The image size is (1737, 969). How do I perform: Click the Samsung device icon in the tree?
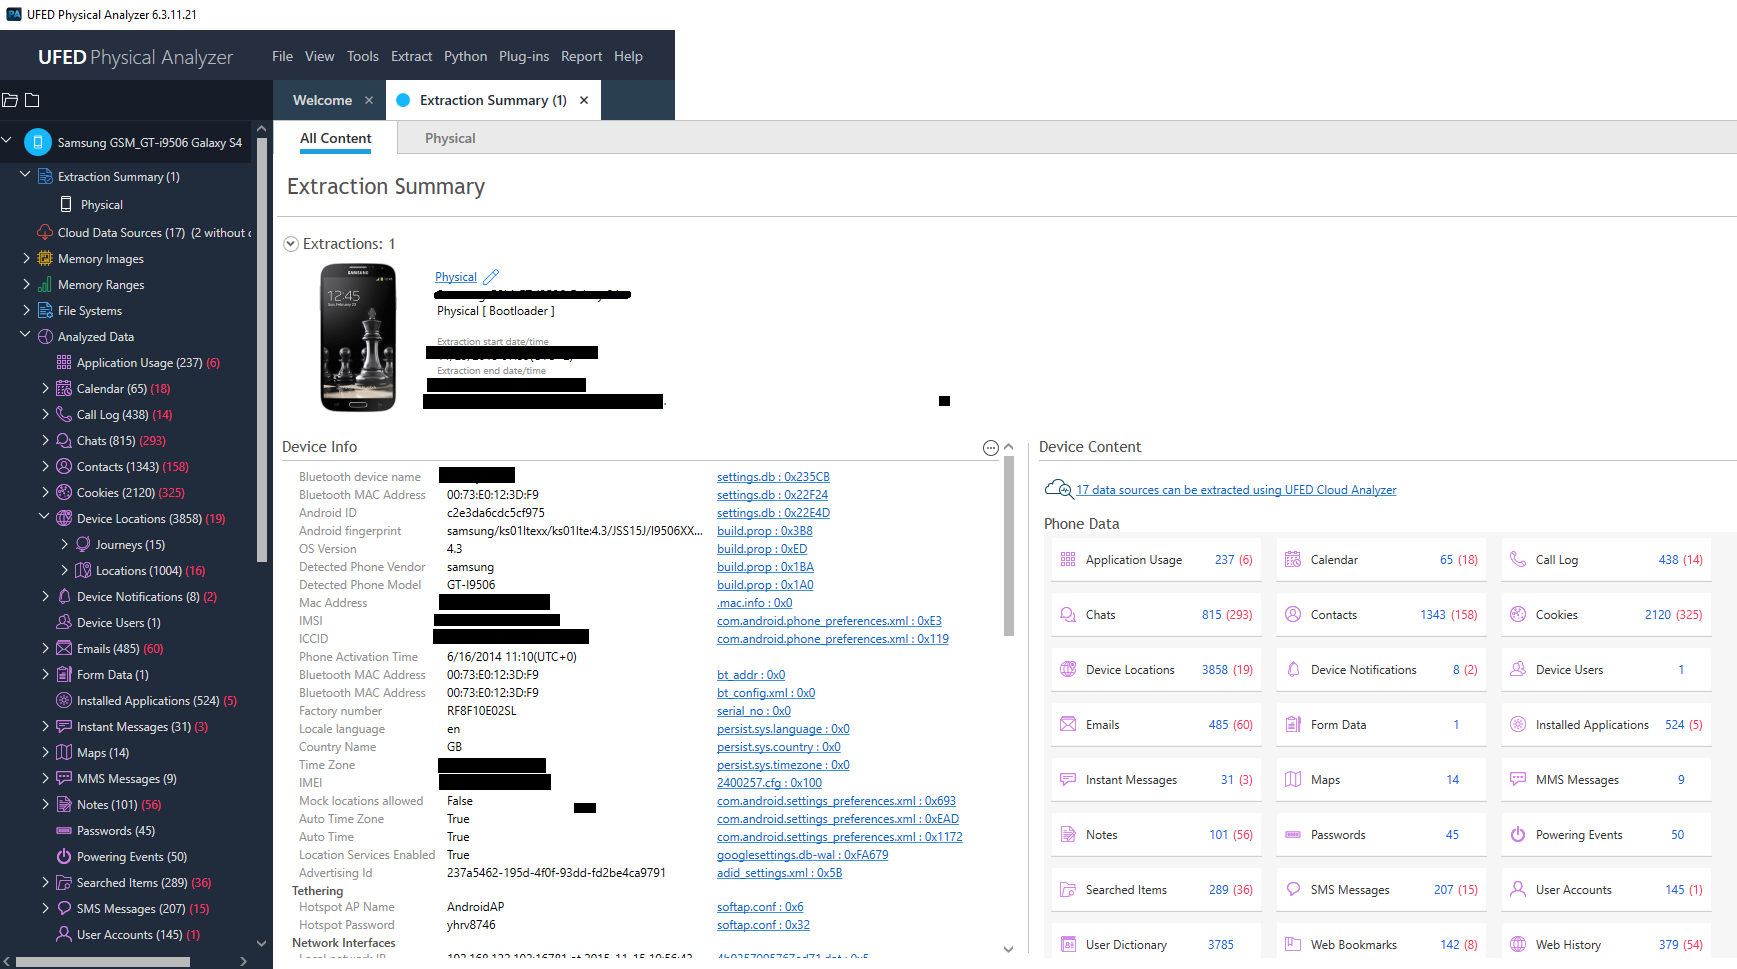point(38,142)
